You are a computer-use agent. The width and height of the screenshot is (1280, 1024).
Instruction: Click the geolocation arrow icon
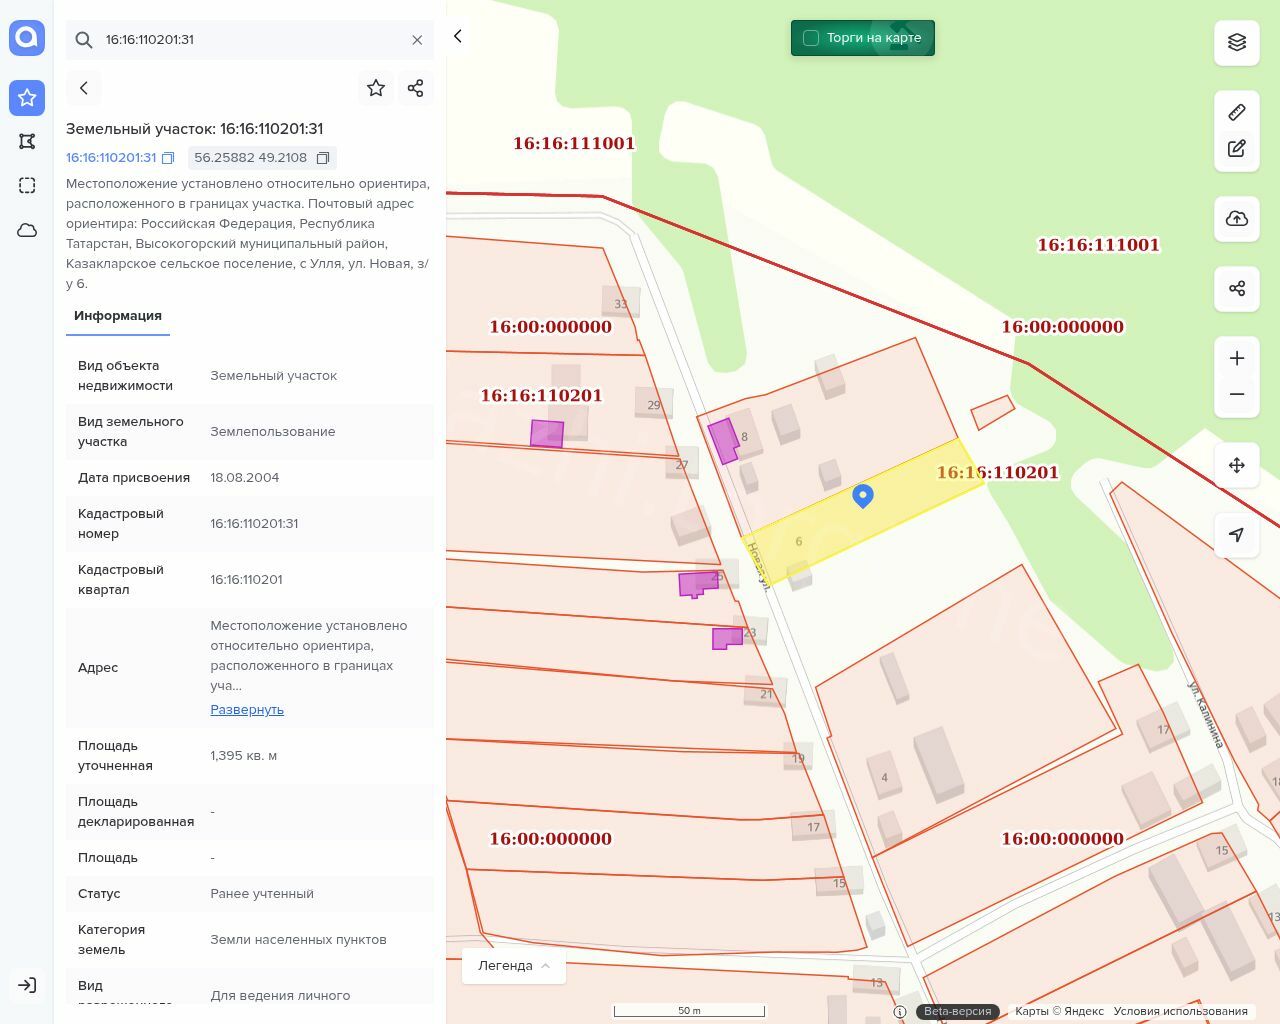1236,535
